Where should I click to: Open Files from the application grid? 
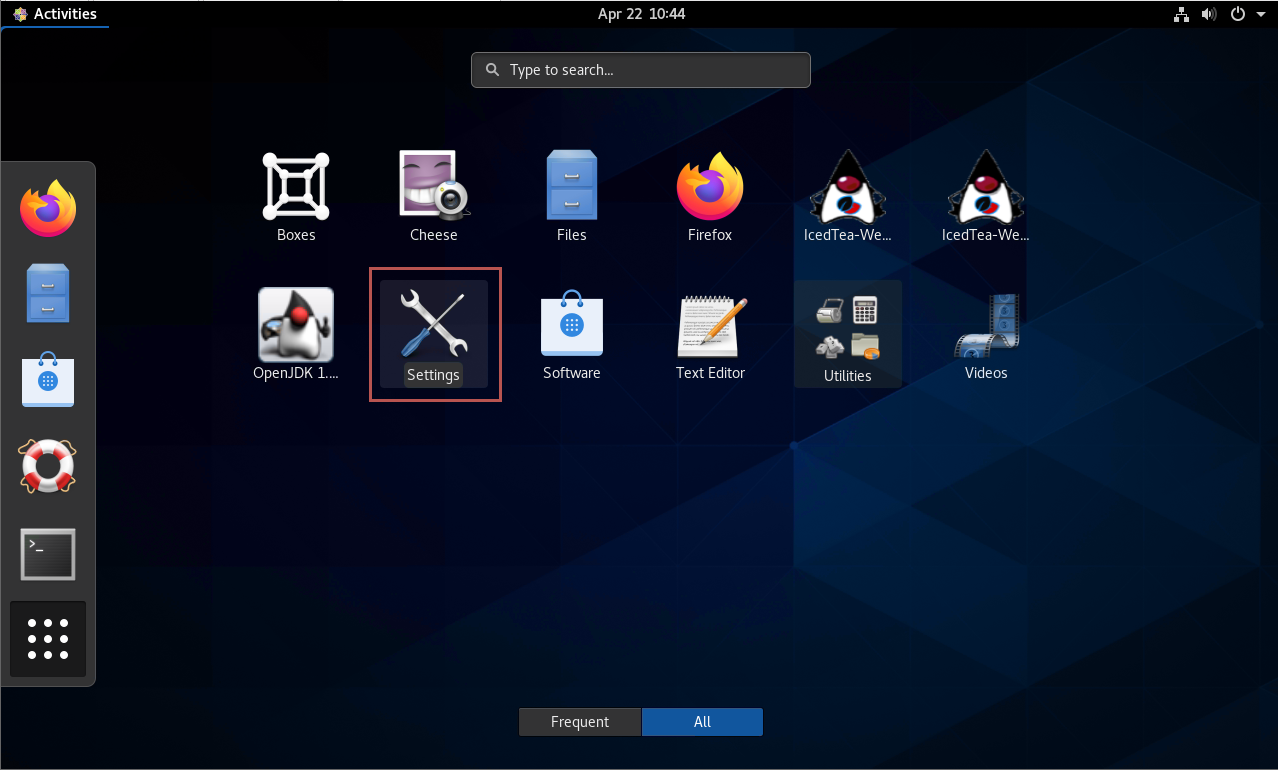click(x=572, y=196)
